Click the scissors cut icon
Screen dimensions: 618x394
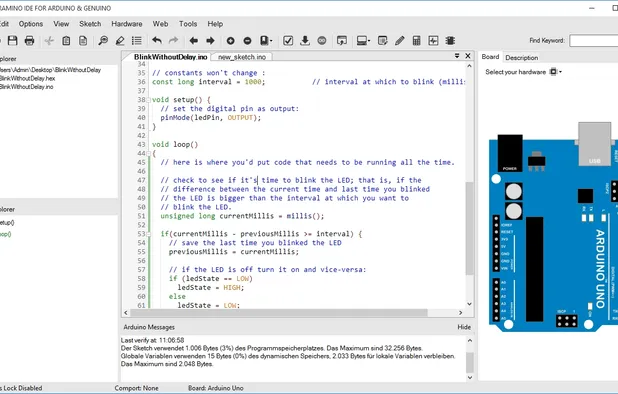click(x=49, y=41)
